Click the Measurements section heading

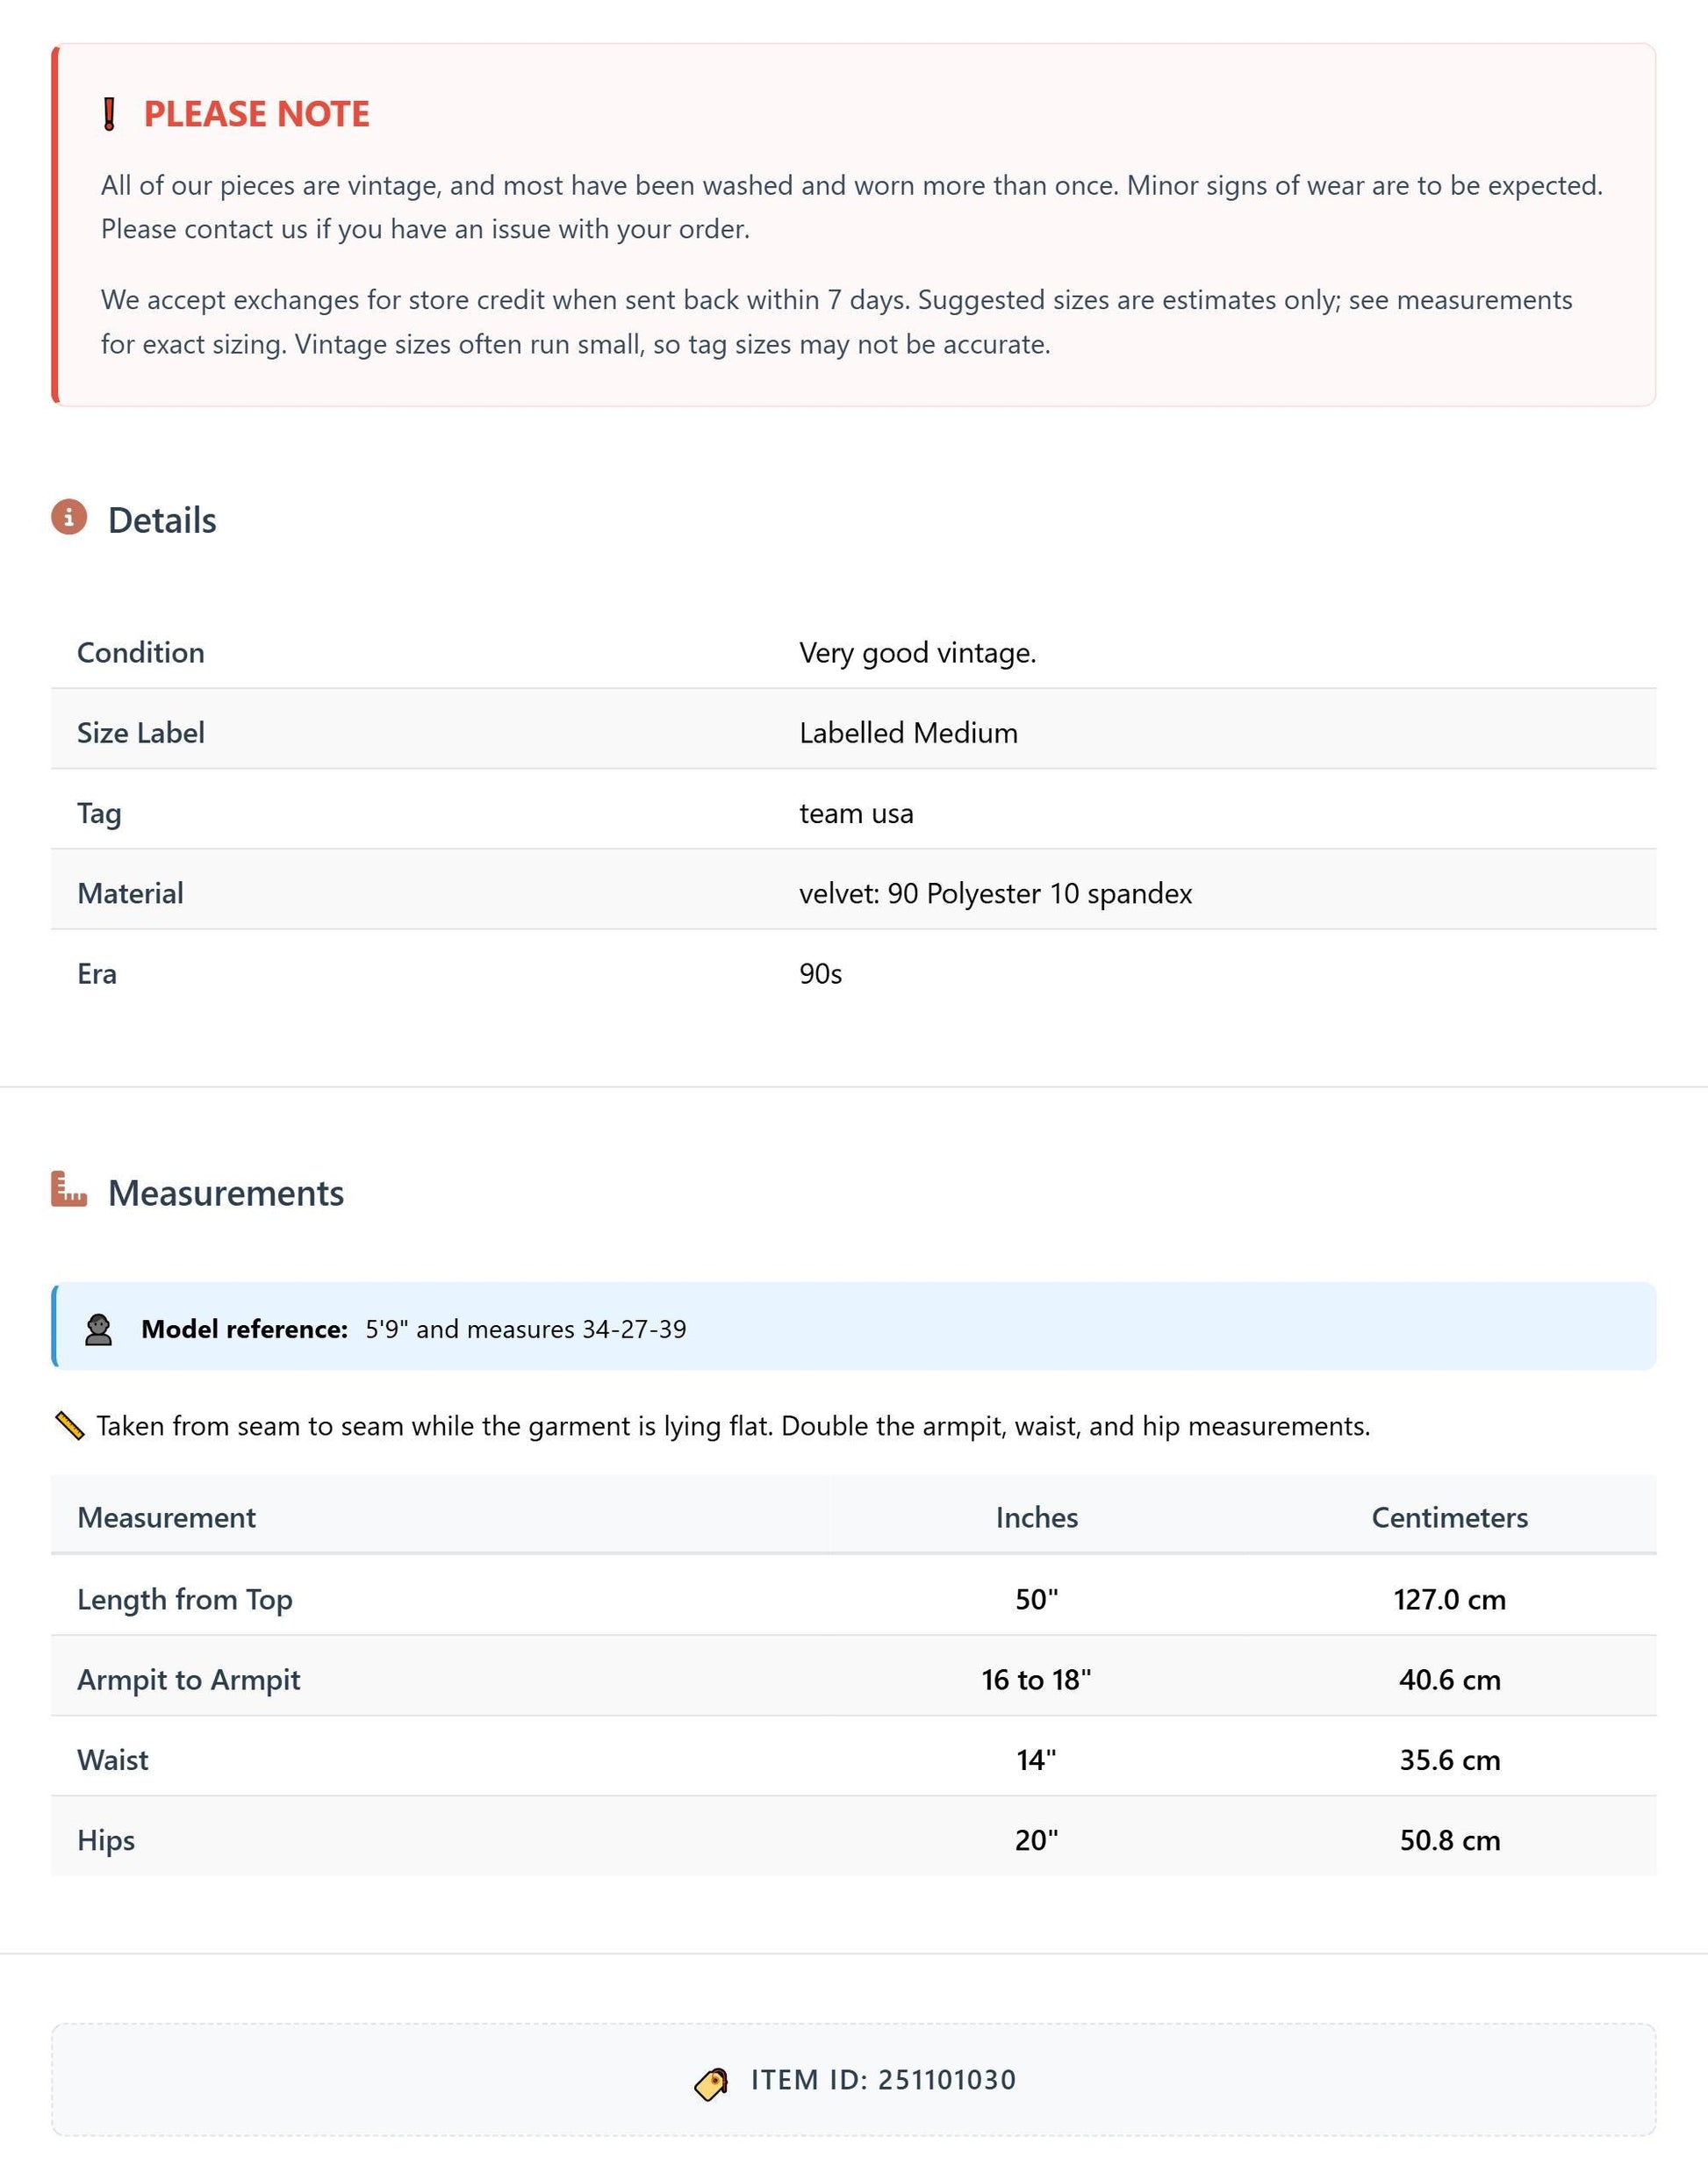[226, 1193]
